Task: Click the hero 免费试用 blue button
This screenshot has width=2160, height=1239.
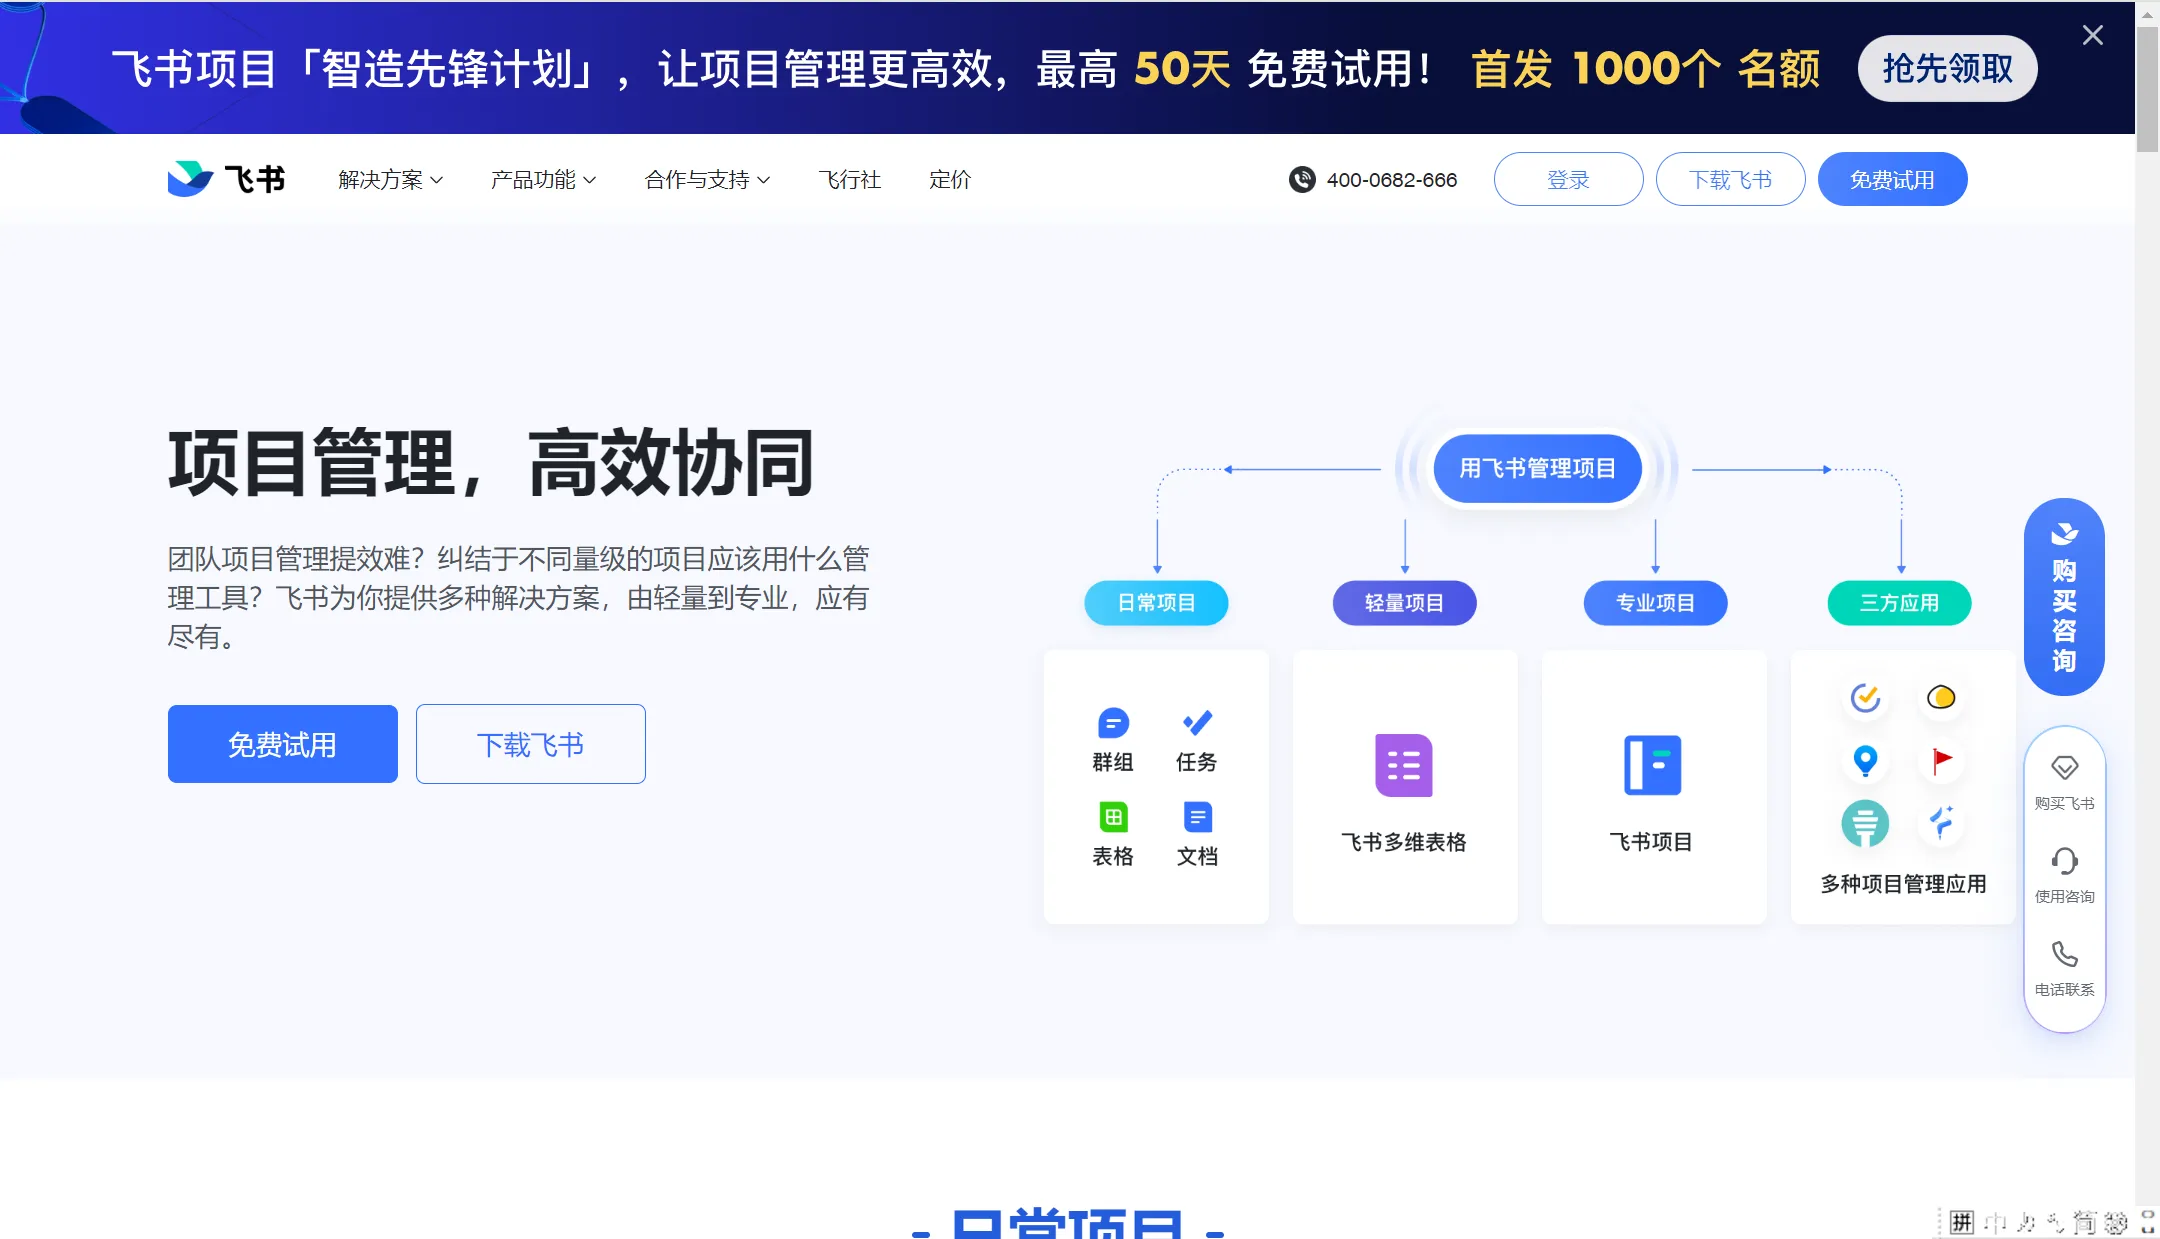Action: [x=283, y=744]
